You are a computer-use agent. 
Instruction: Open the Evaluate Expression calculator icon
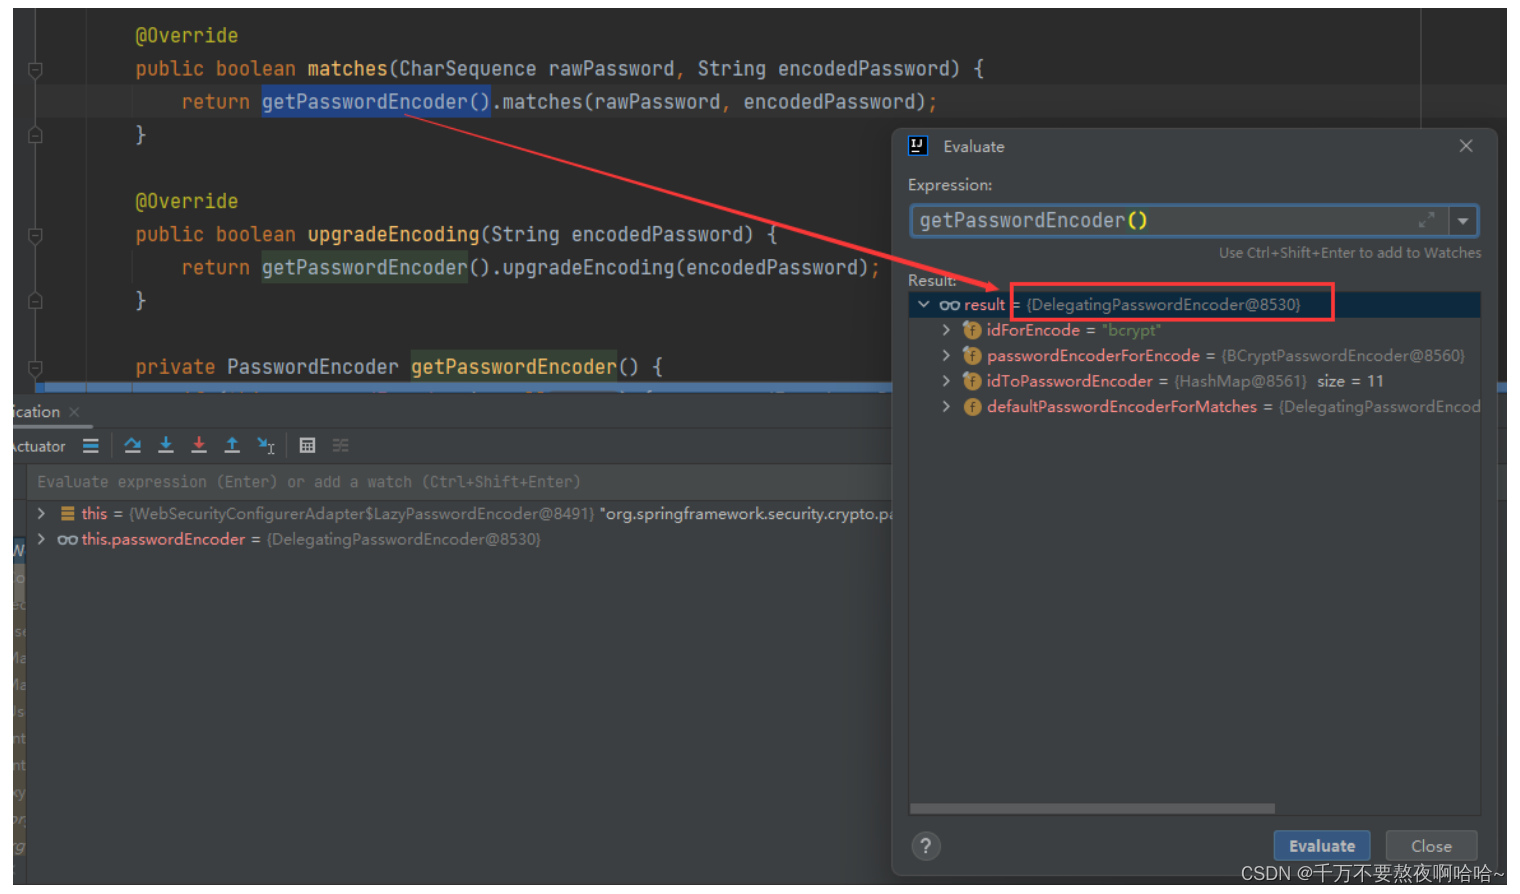(x=307, y=446)
